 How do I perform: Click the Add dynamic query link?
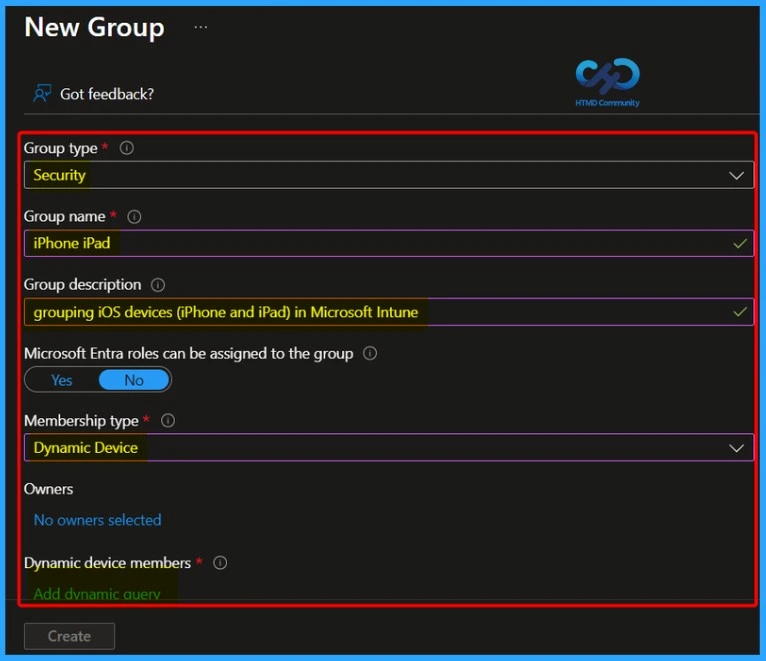(97, 594)
